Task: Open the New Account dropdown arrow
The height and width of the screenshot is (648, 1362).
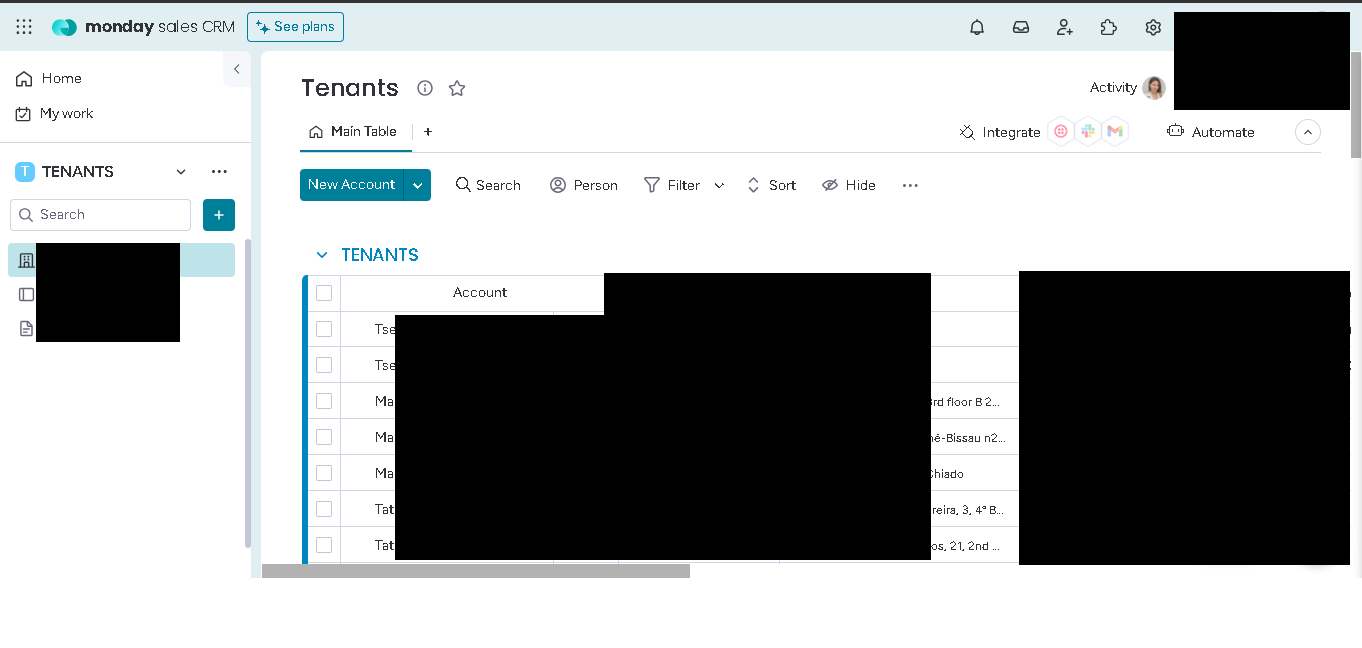Action: pos(418,185)
